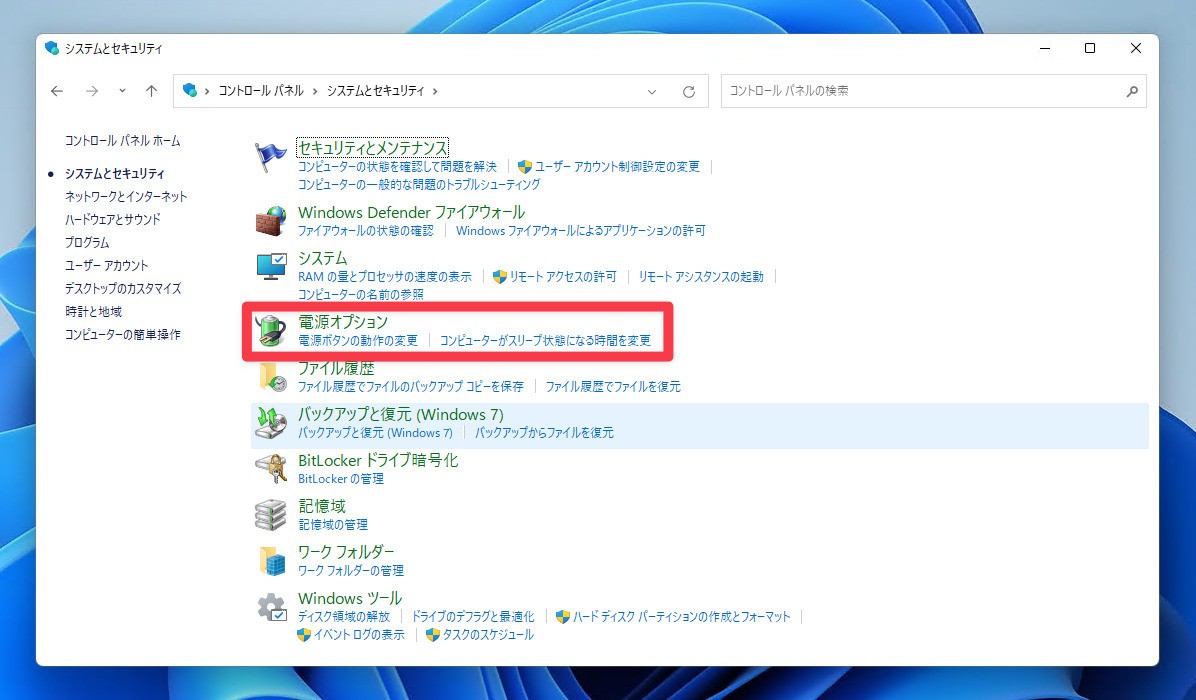This screenshot has height=700, width=1196.
Task: Click ドライブのデフラグと最適化 link
Action: click(473, 616)
